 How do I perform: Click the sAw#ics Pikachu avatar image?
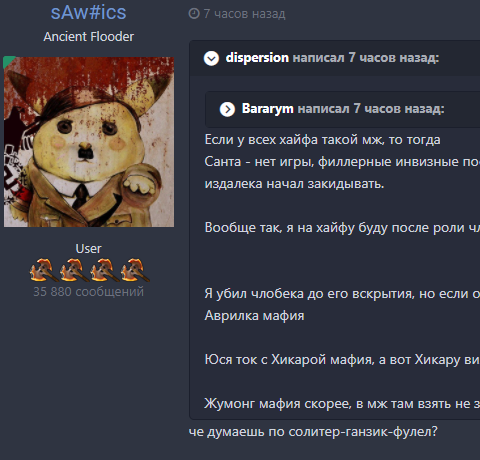click(89, 142)
